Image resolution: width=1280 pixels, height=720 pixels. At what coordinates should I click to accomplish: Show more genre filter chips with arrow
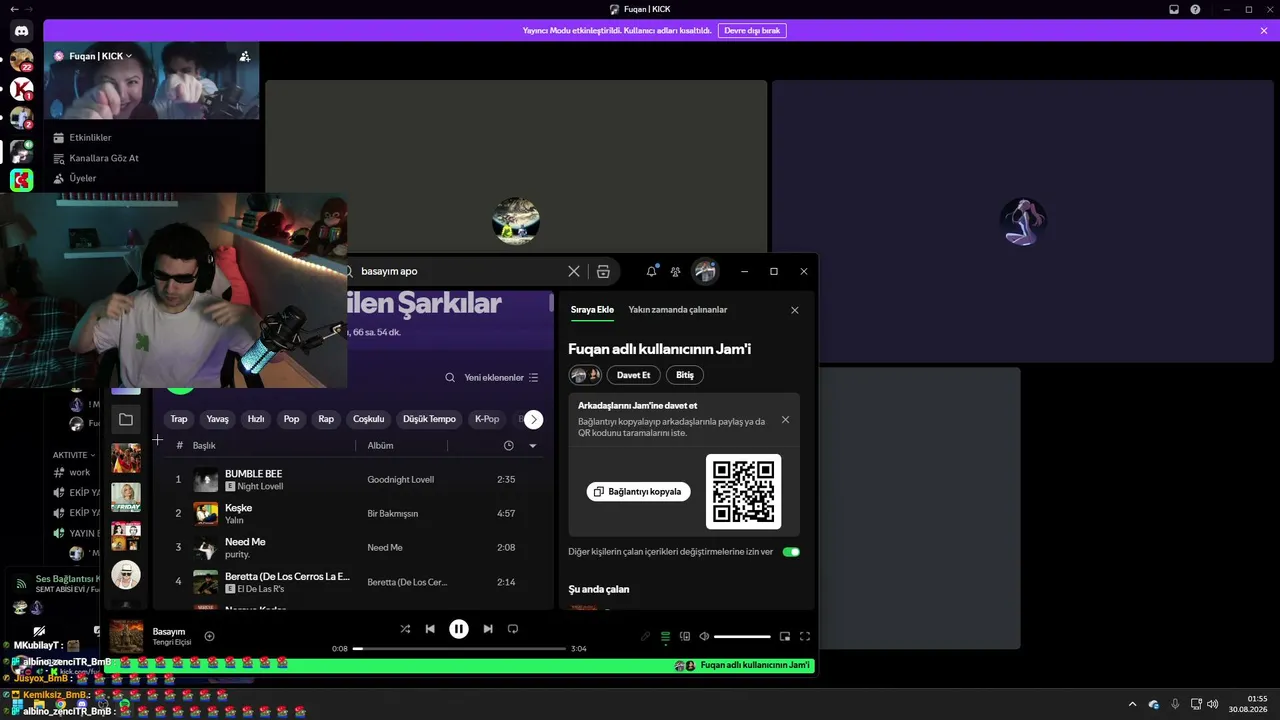tap(534, 420)
